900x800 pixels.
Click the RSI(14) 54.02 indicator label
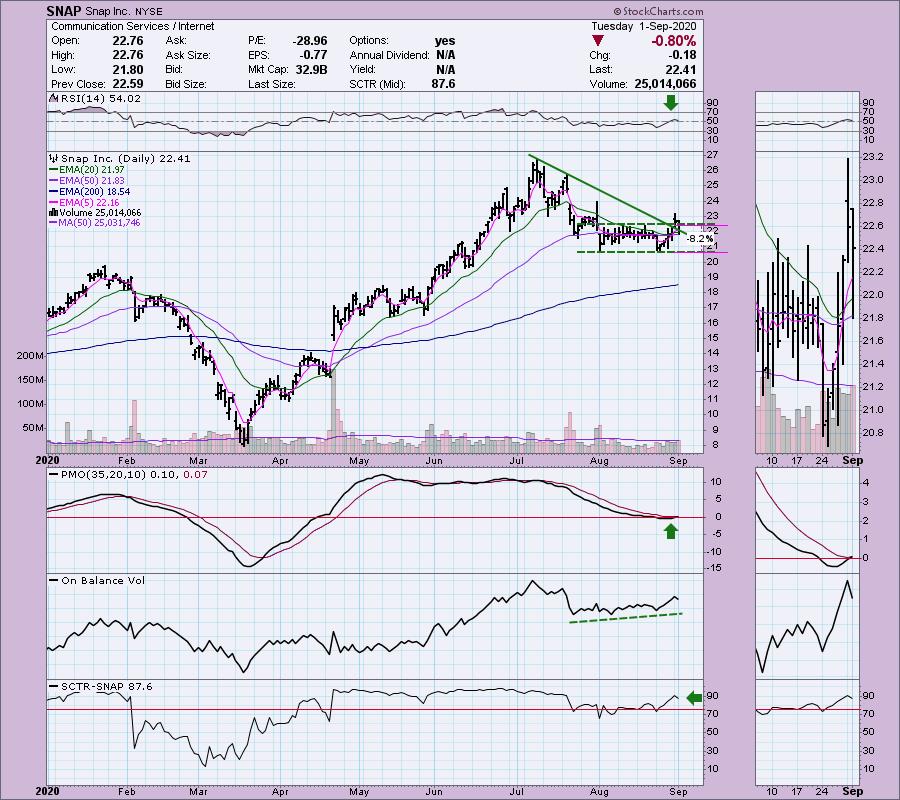[101, 99]
